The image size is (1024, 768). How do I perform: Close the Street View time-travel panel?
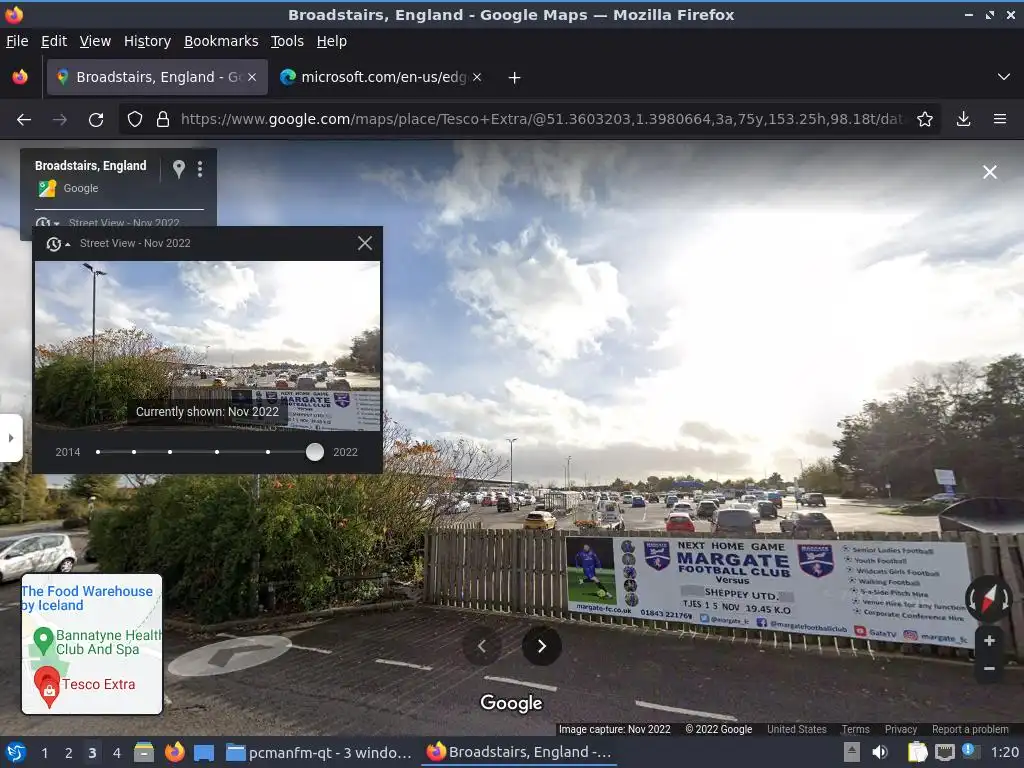(364, 243)
